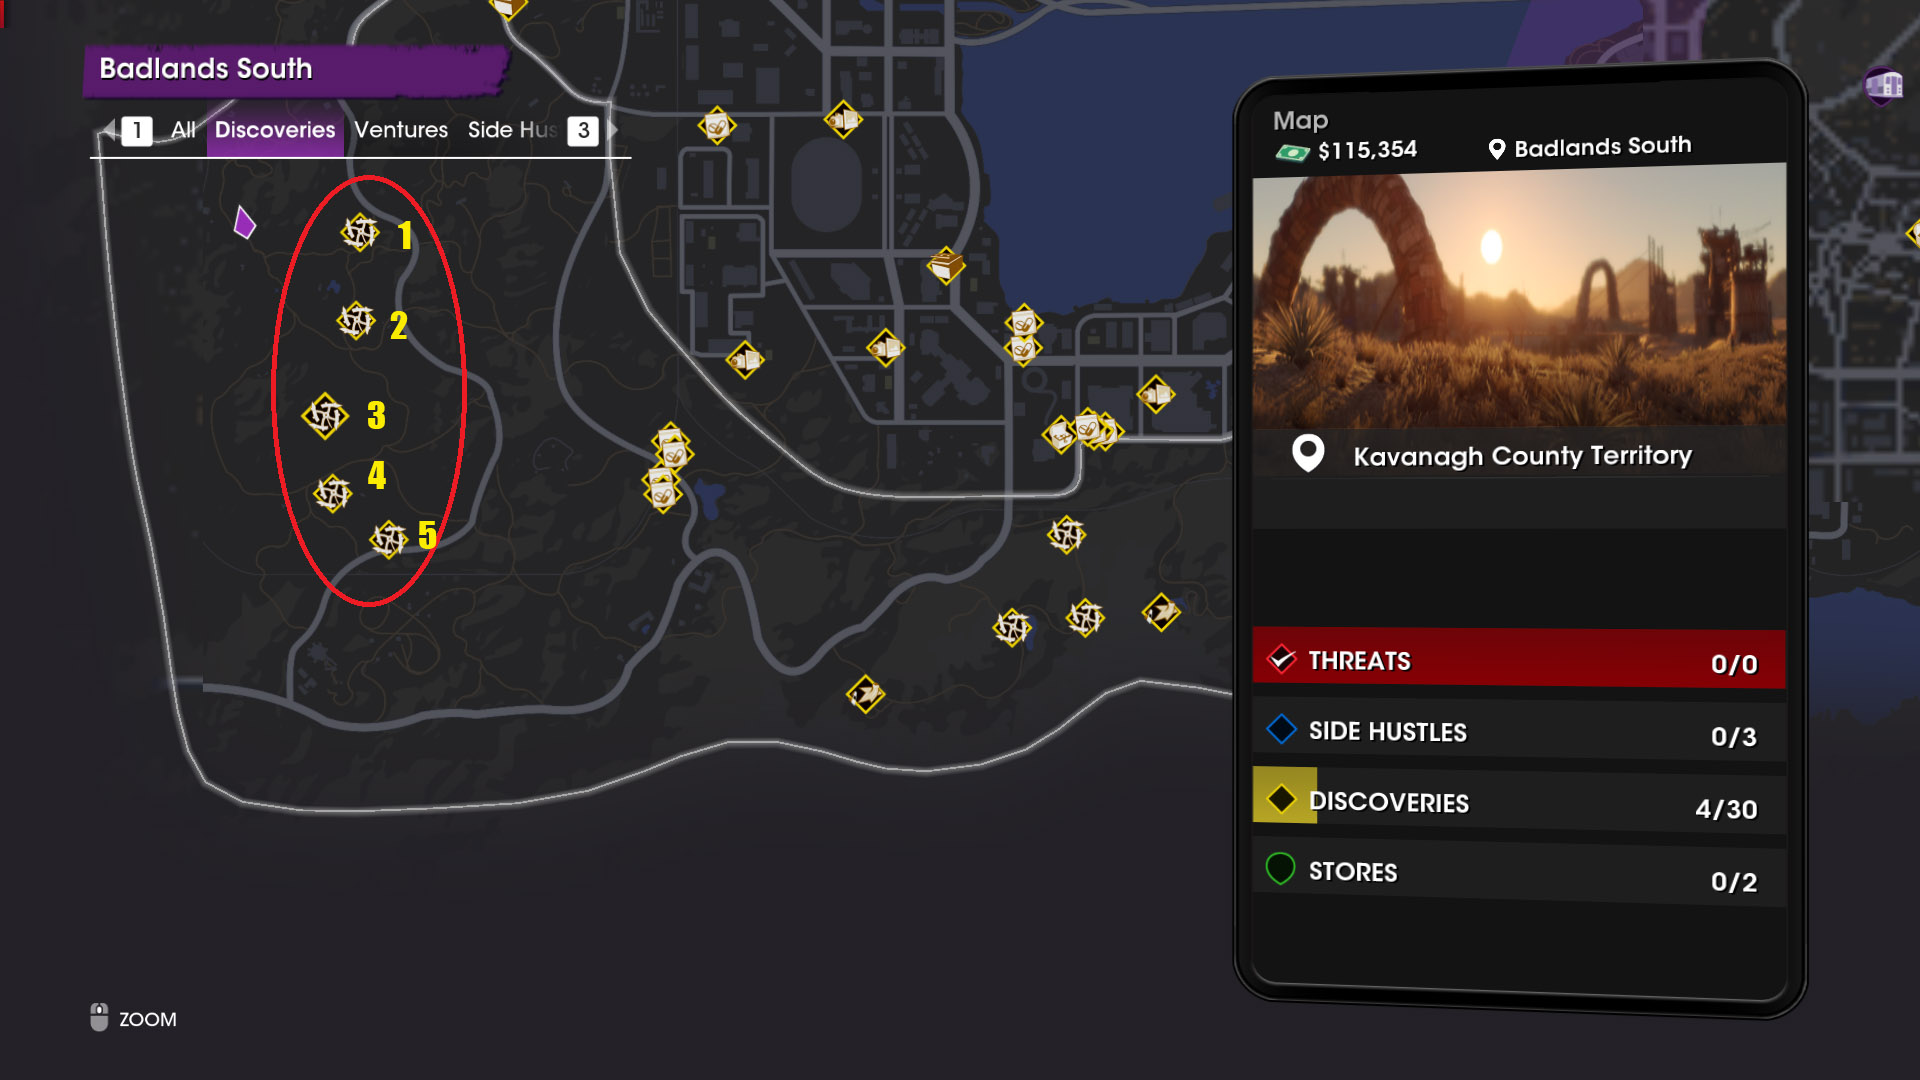The image size is (1920, 1080).
Task: Toggle the Stores filter row
Action: click(1518, 873)
